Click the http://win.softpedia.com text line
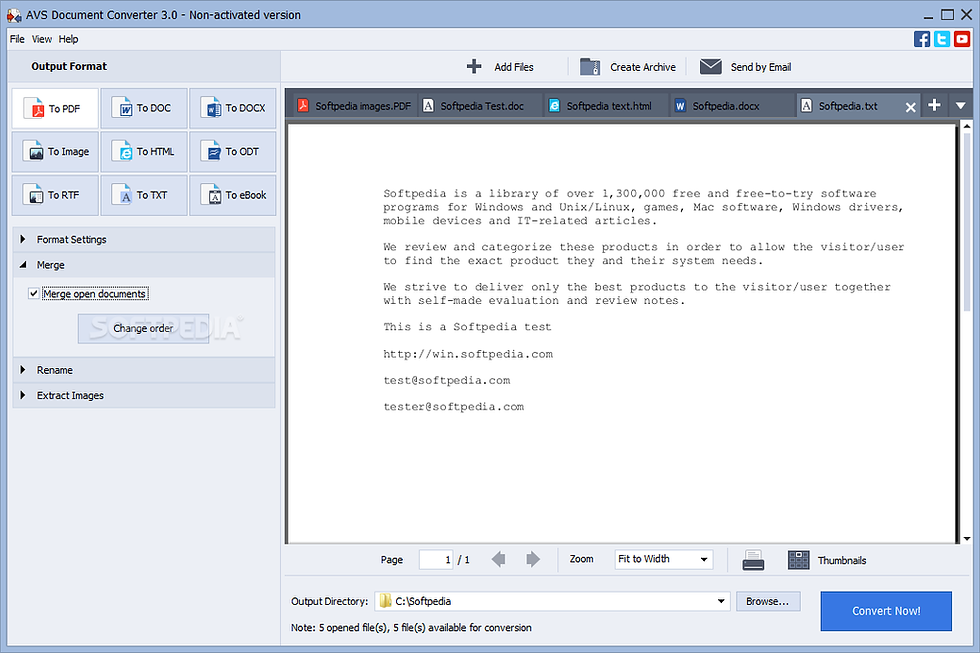 click(x=468, y=354)
